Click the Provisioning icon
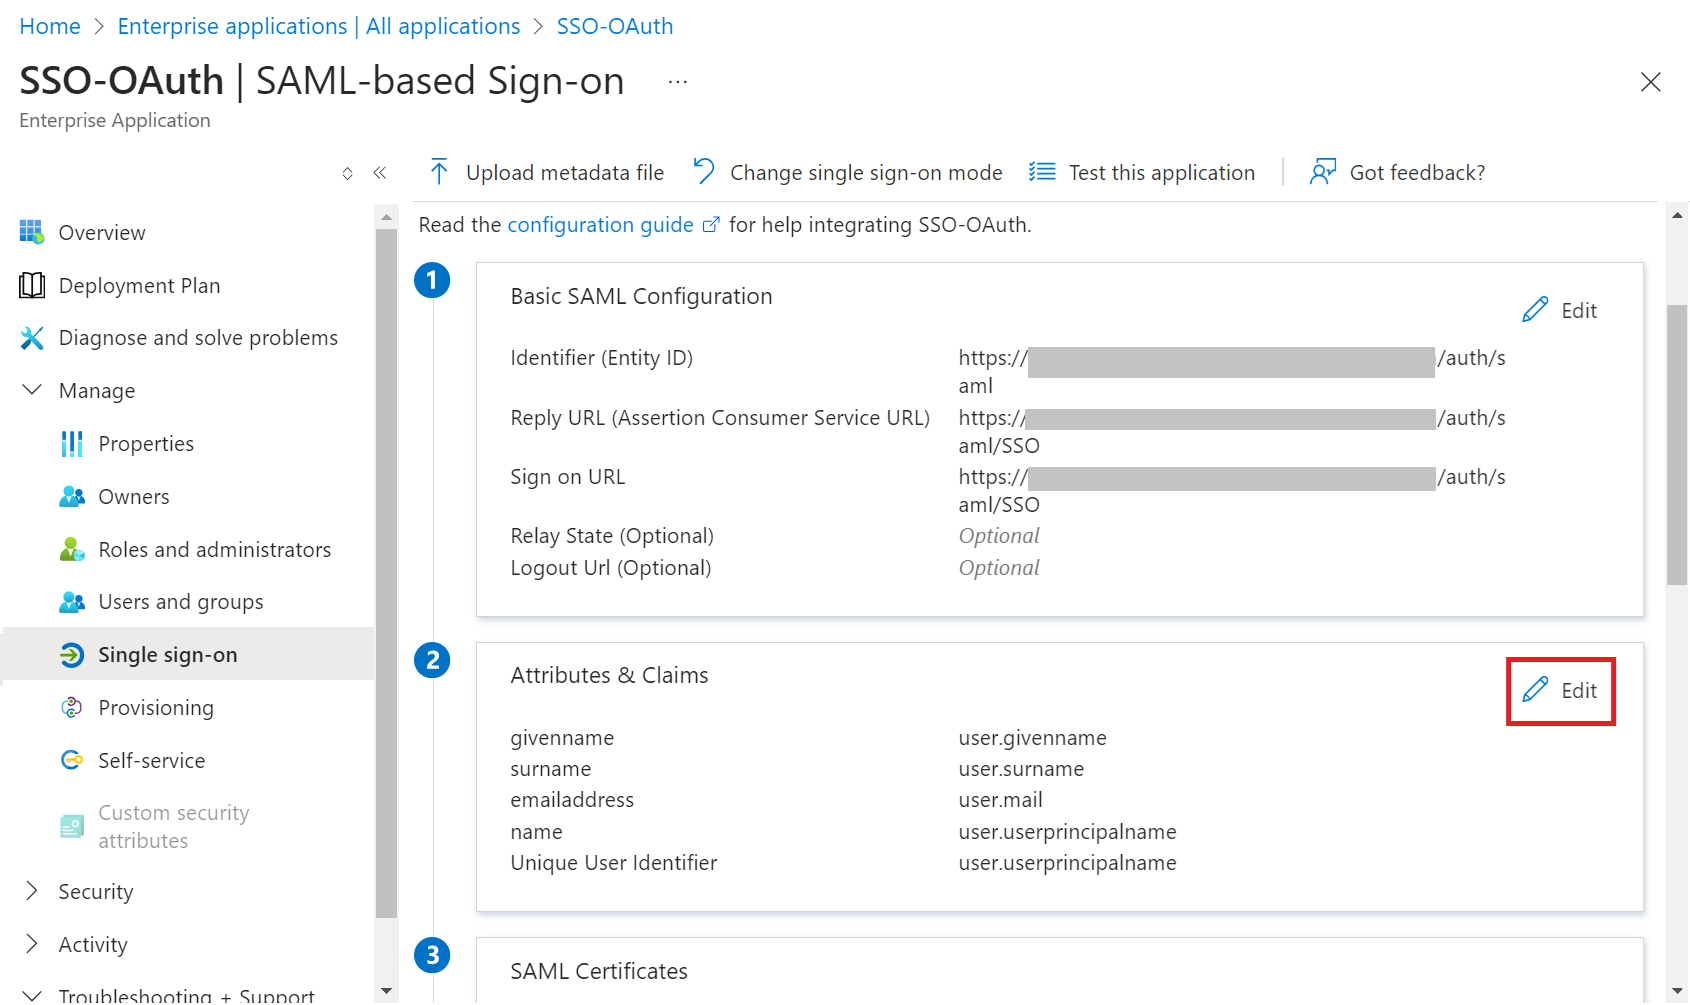This screenshot has width=1690, height=1005. [72, 708]
